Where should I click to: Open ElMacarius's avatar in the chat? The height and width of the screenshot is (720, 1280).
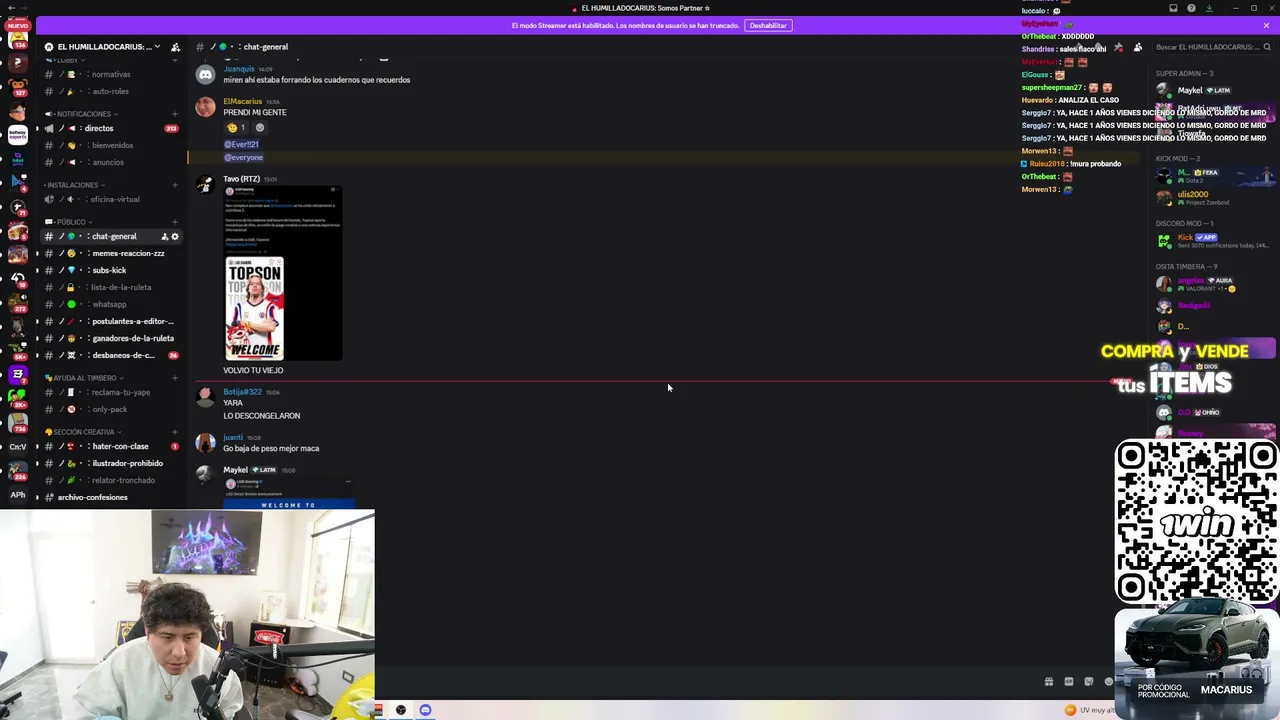click(x=205, y=107)
